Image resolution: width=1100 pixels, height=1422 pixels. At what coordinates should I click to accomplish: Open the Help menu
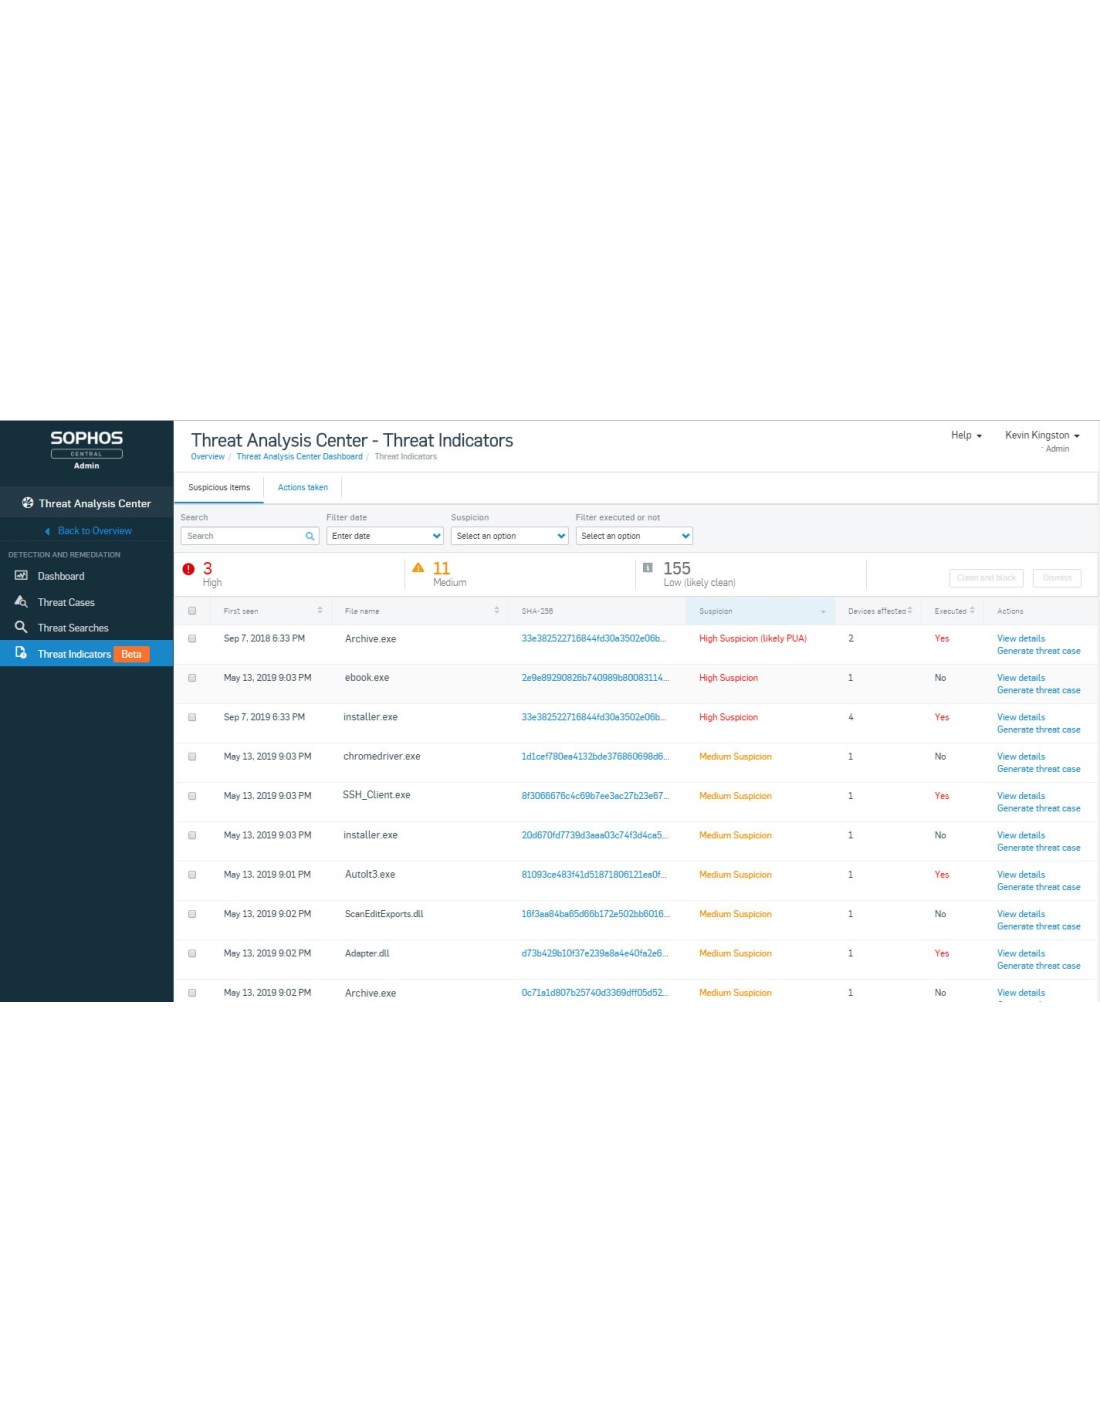[966, 436]
